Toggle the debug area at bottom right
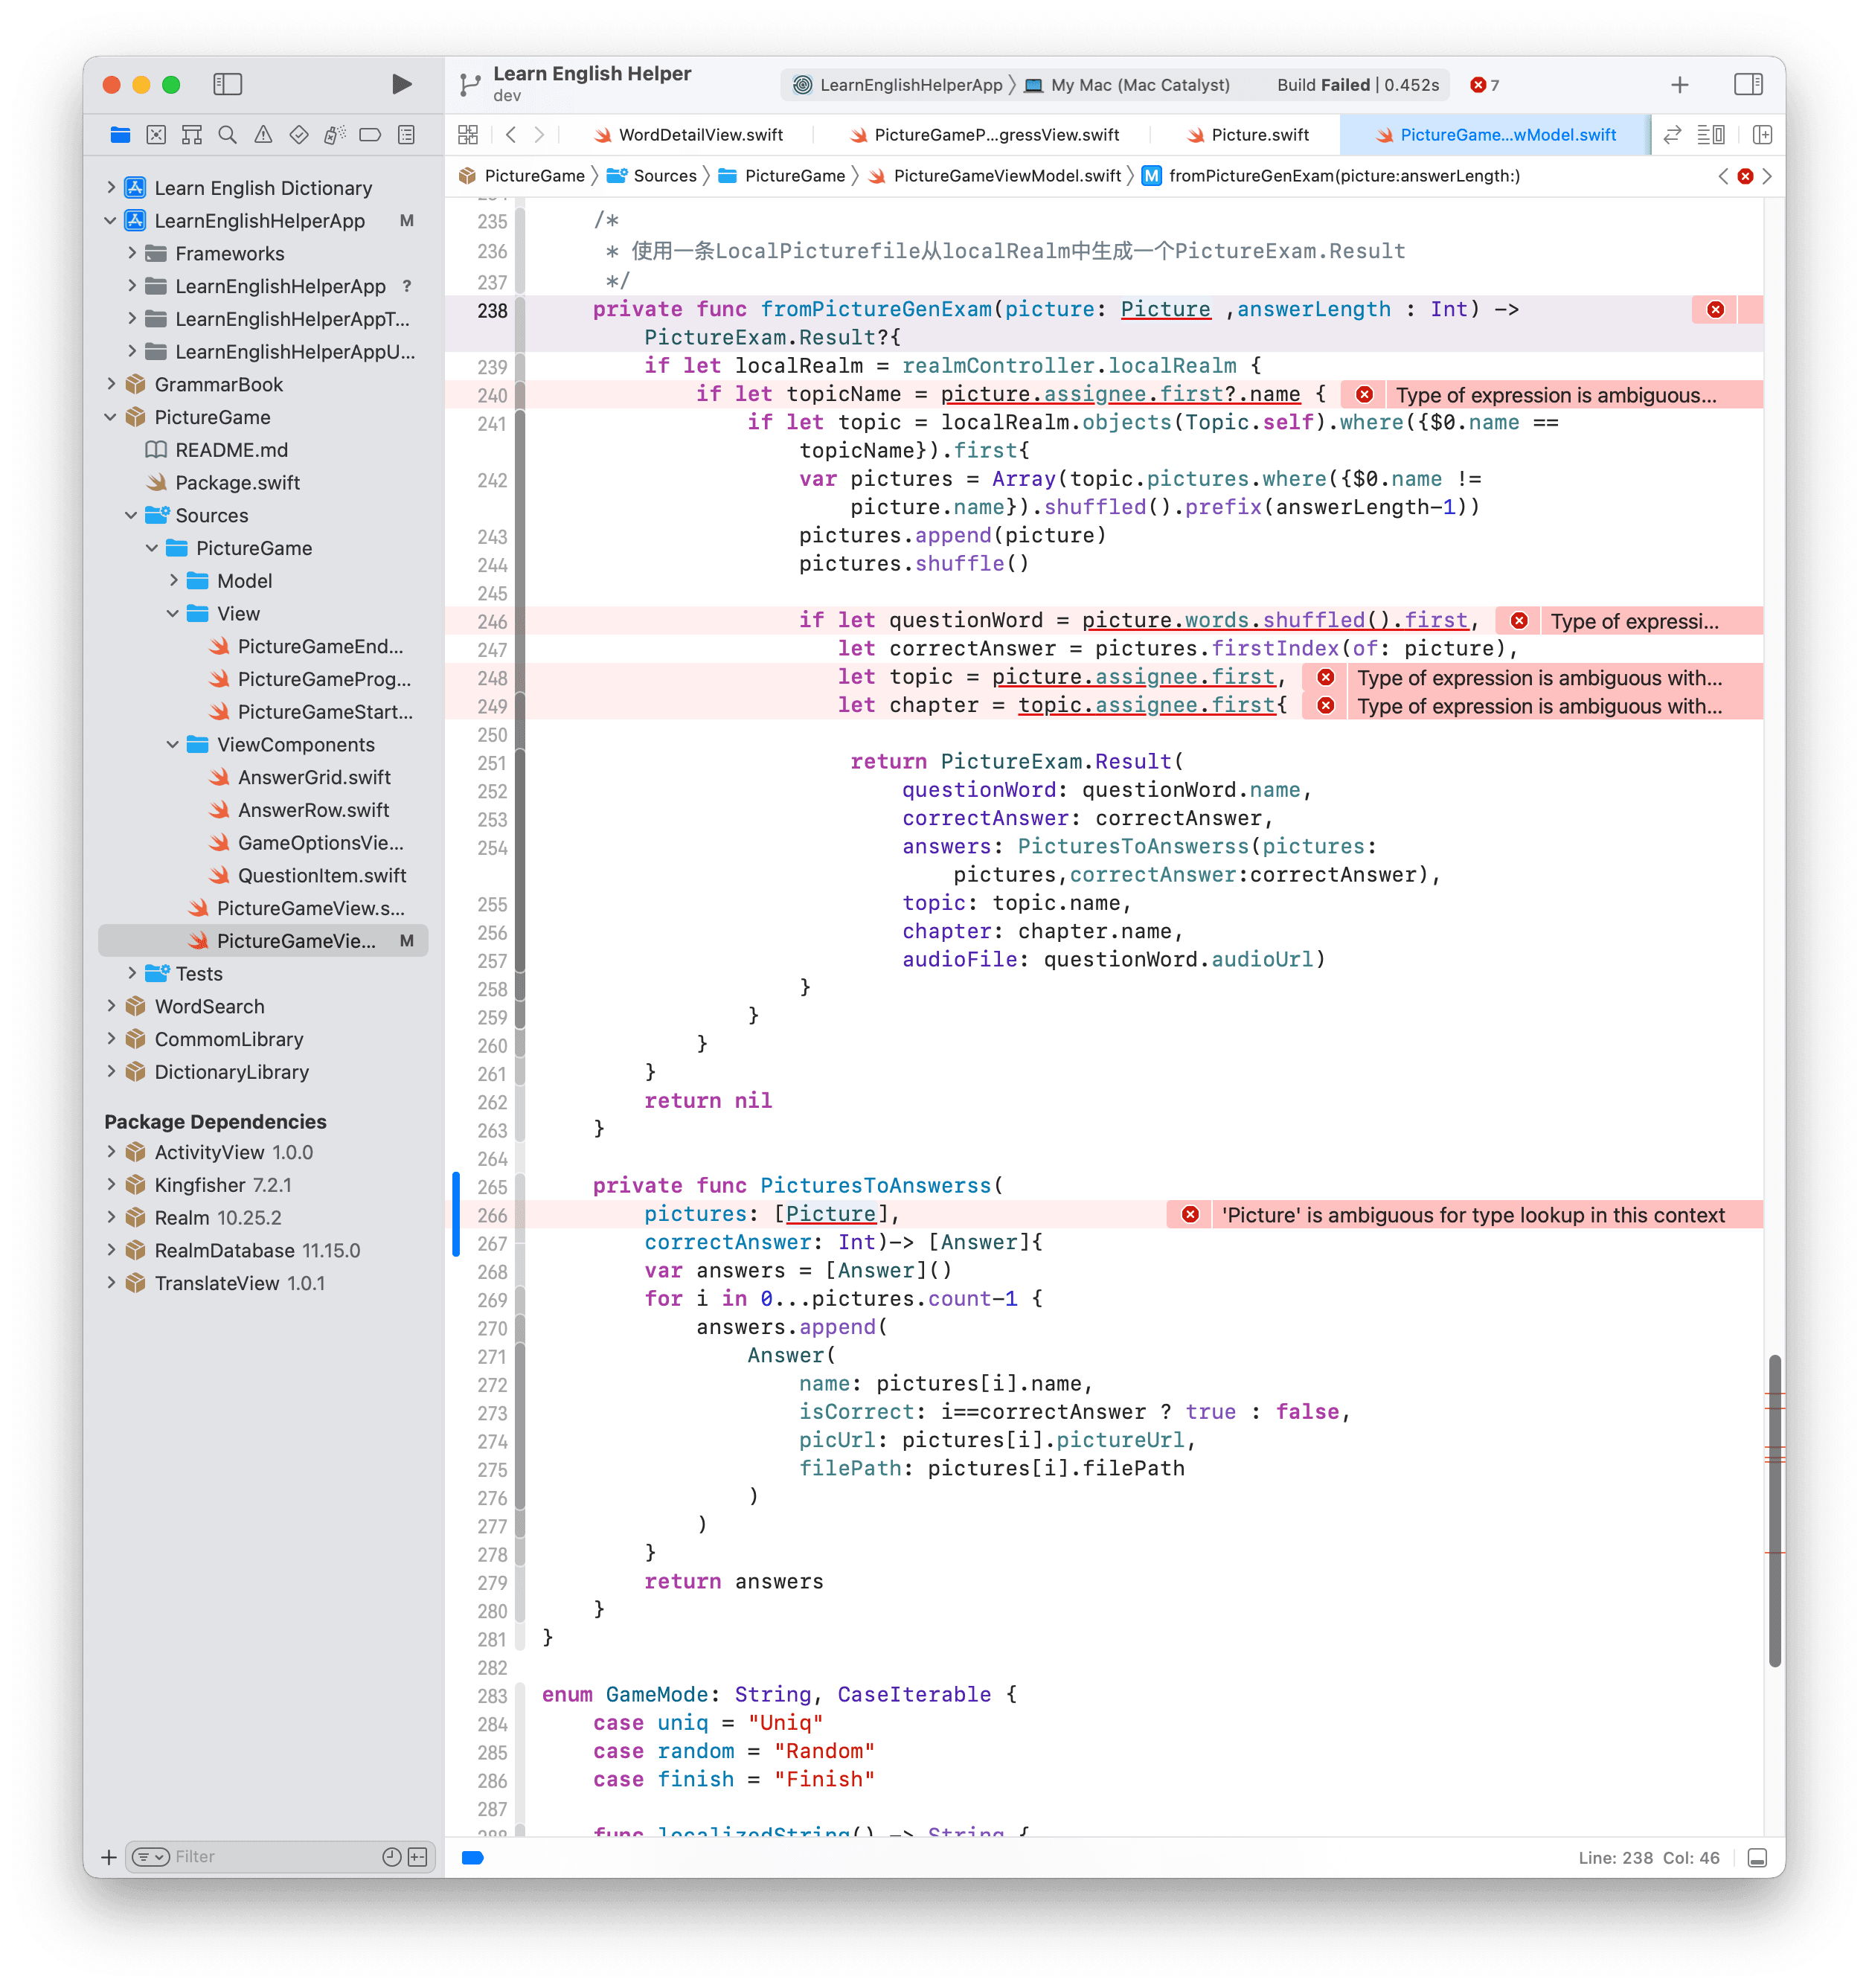This screenshot has width=1869, height=1988. pos(1757,1858)
